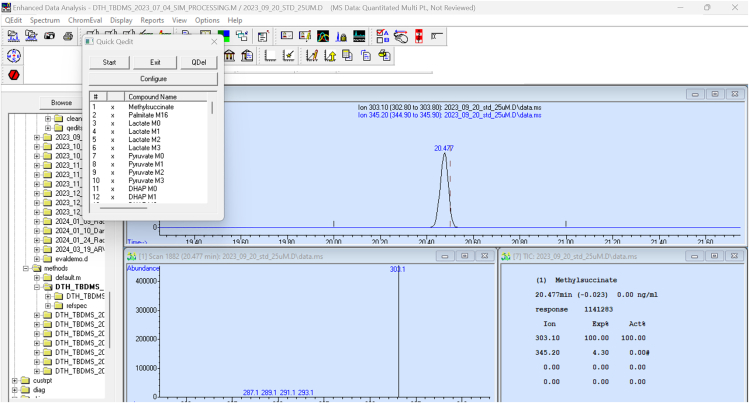Open the Options menu
The width and height of the screenshot is (749, 403).
click(207, 20)
